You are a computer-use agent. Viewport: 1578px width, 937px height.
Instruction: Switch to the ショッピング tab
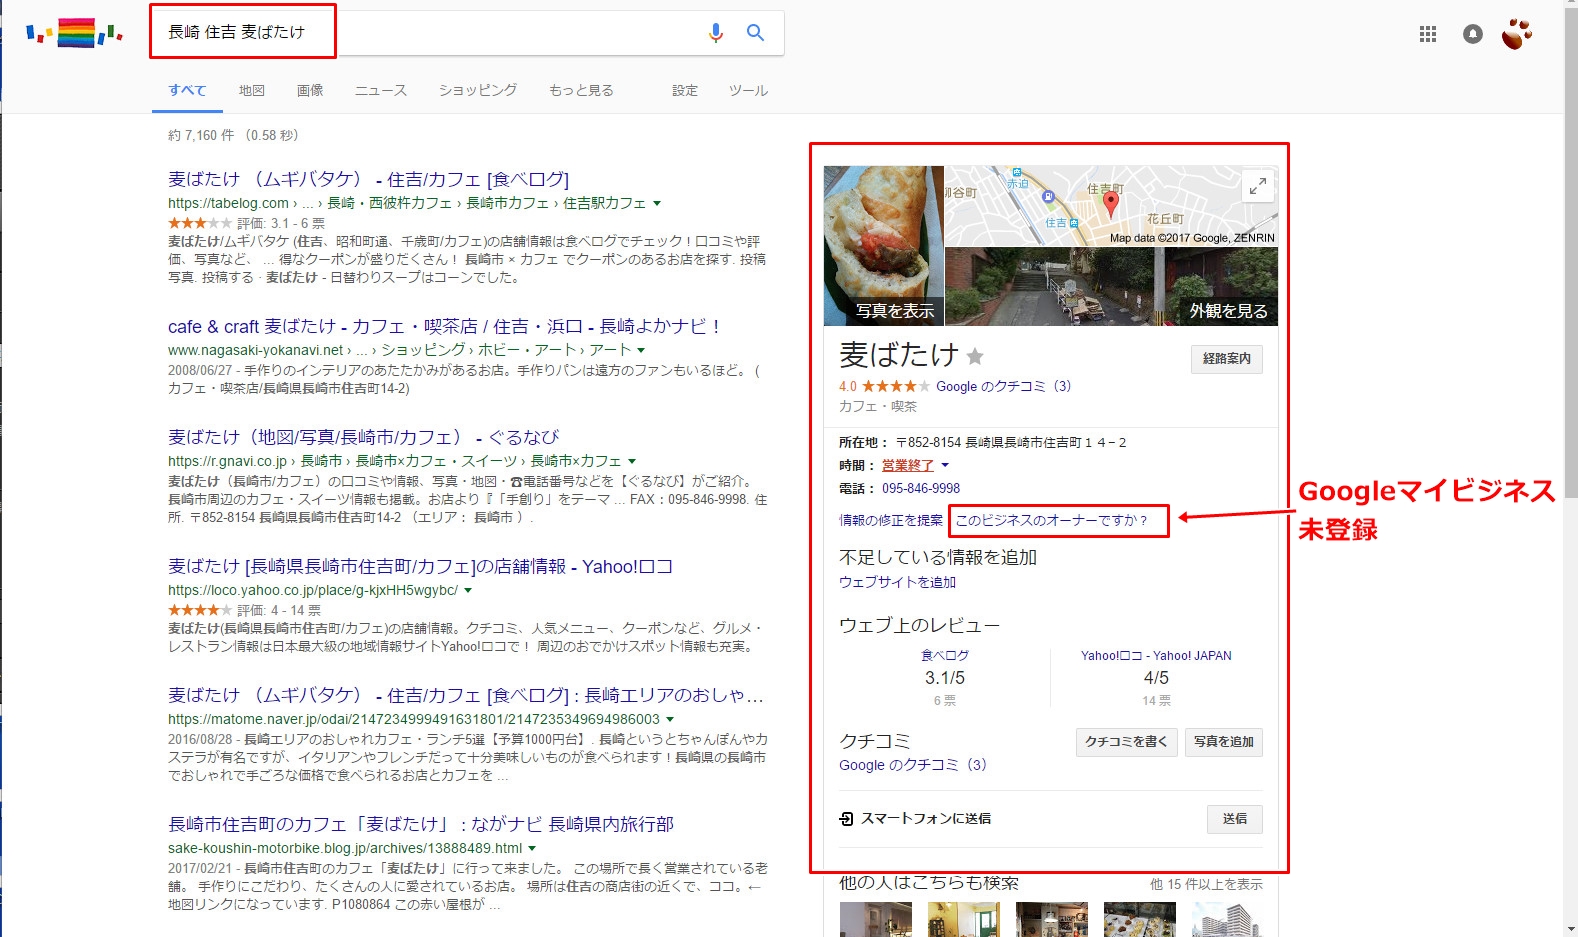pyautogui.click(x=478, y=90)
